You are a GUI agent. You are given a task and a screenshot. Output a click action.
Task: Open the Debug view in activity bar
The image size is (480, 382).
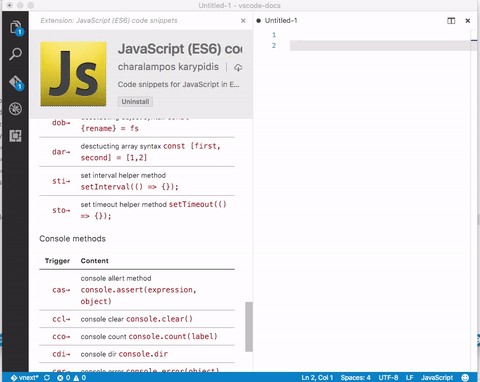(x=15, y=109)
